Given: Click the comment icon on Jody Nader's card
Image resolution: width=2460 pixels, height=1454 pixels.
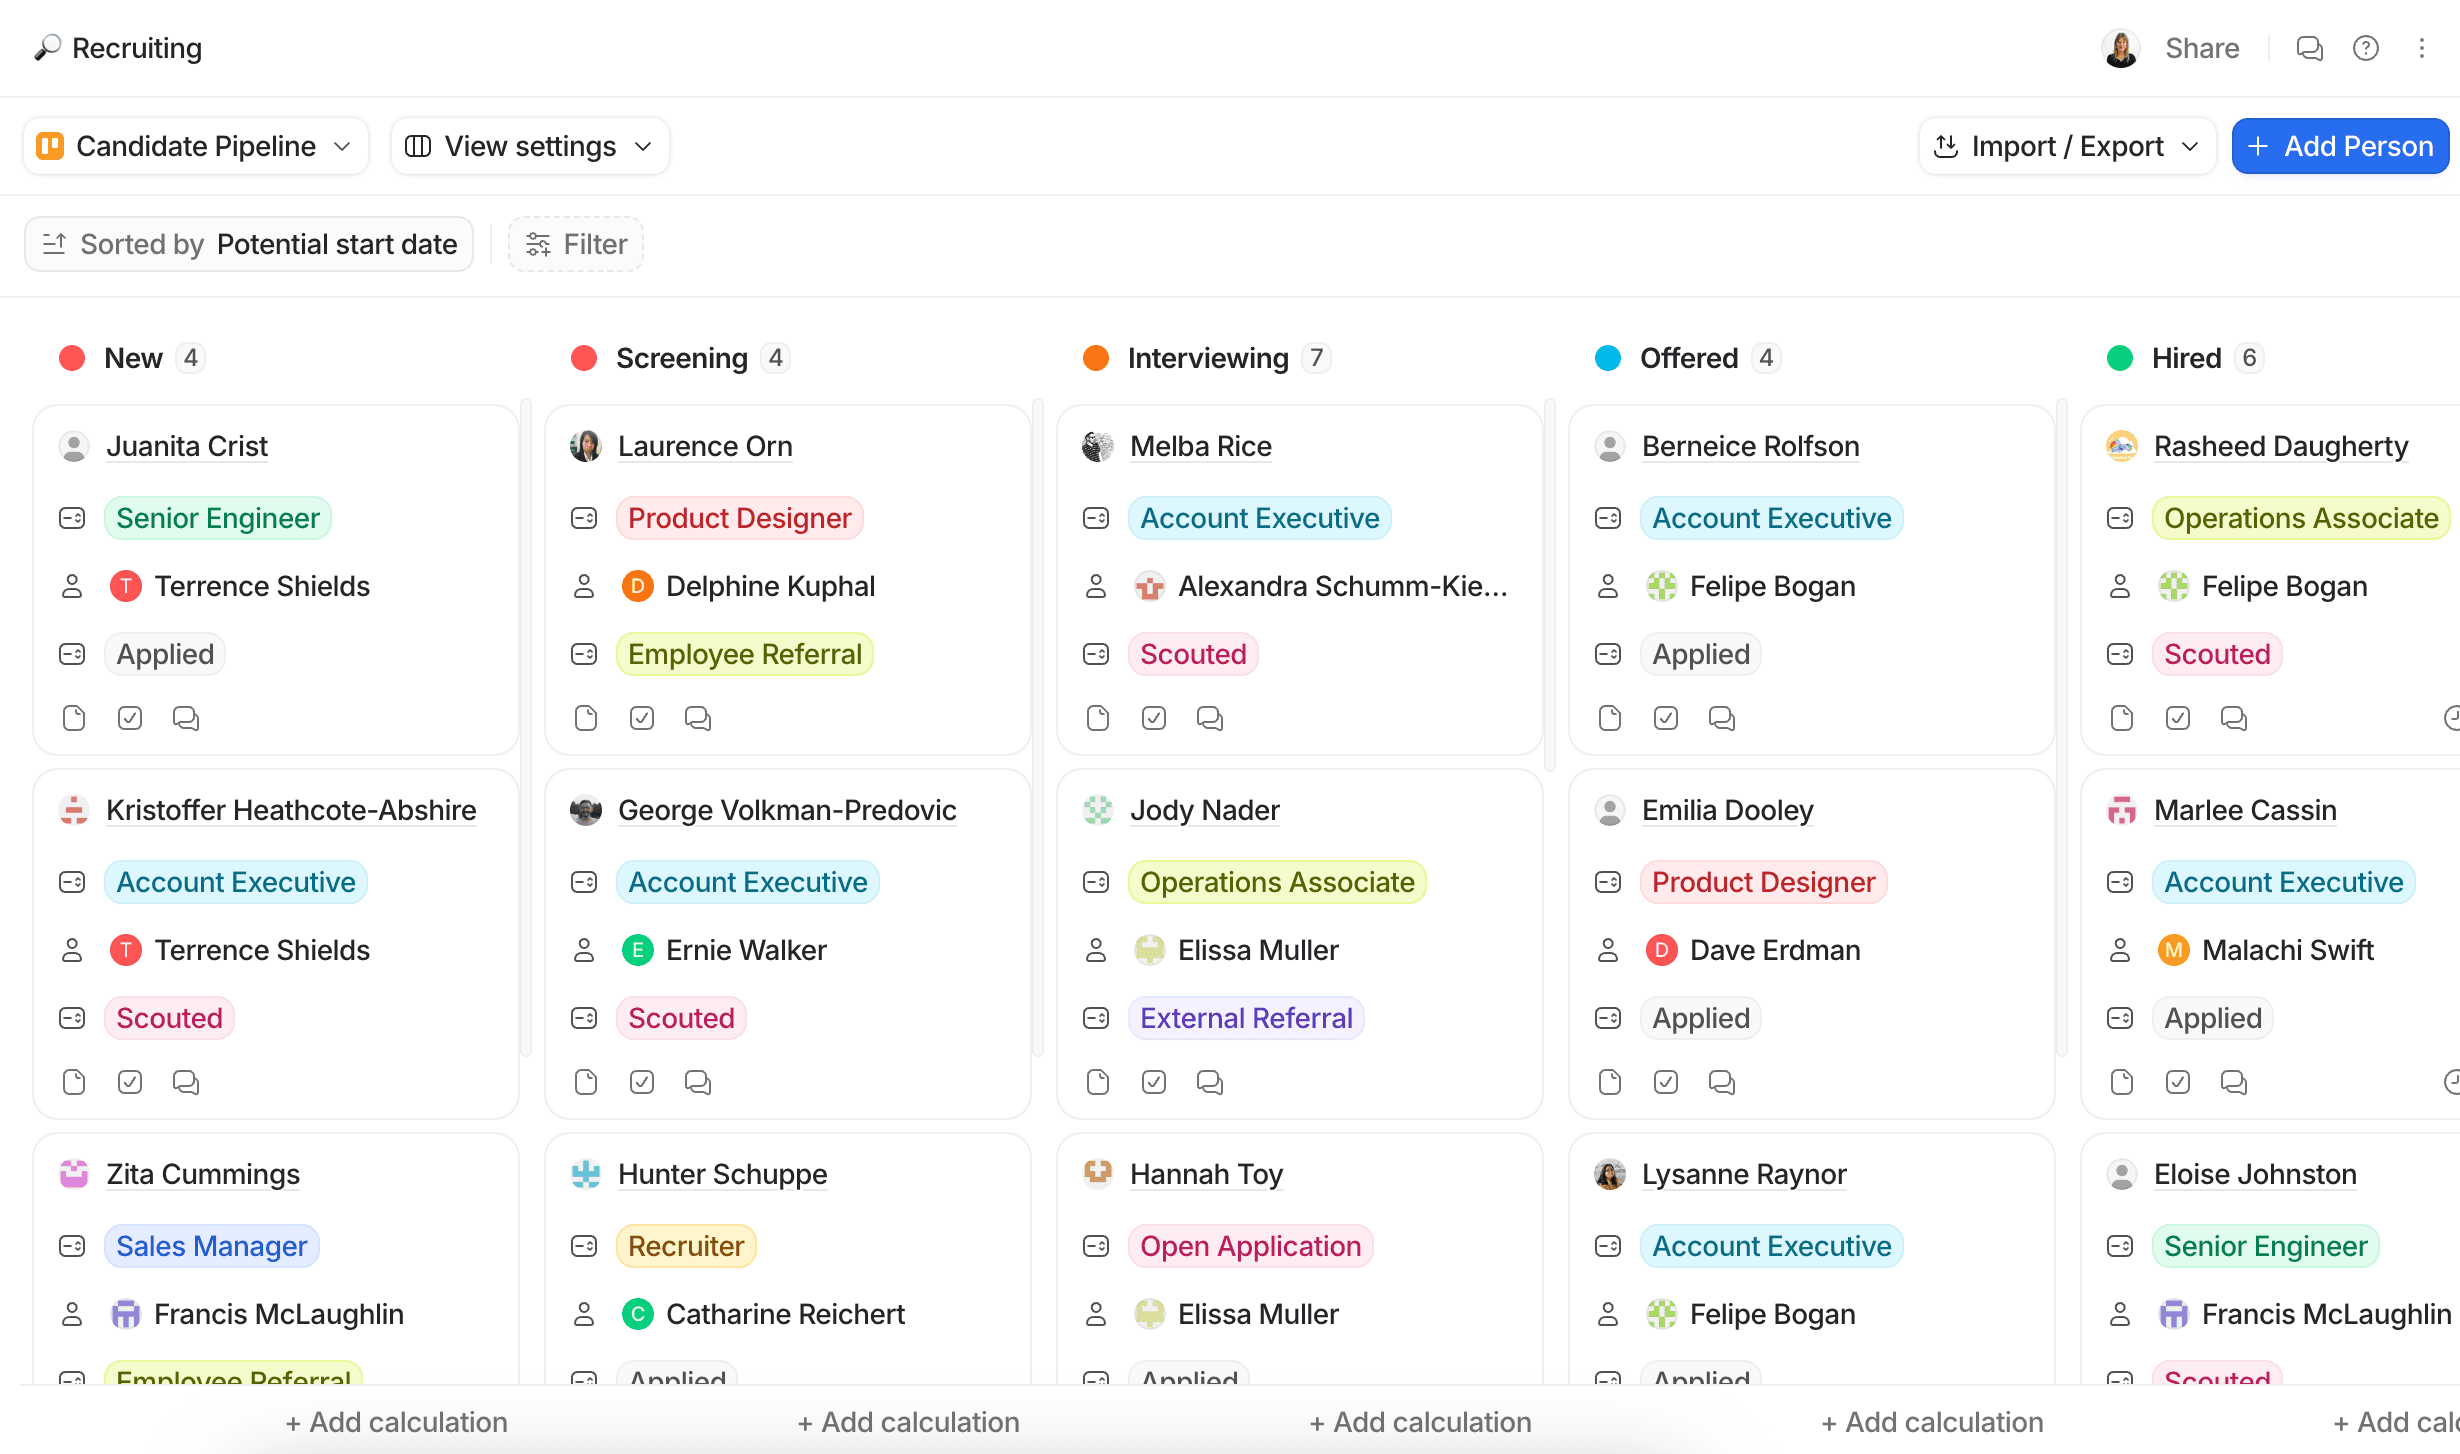Looking at the screenshot, I should click(1209, 1081).
